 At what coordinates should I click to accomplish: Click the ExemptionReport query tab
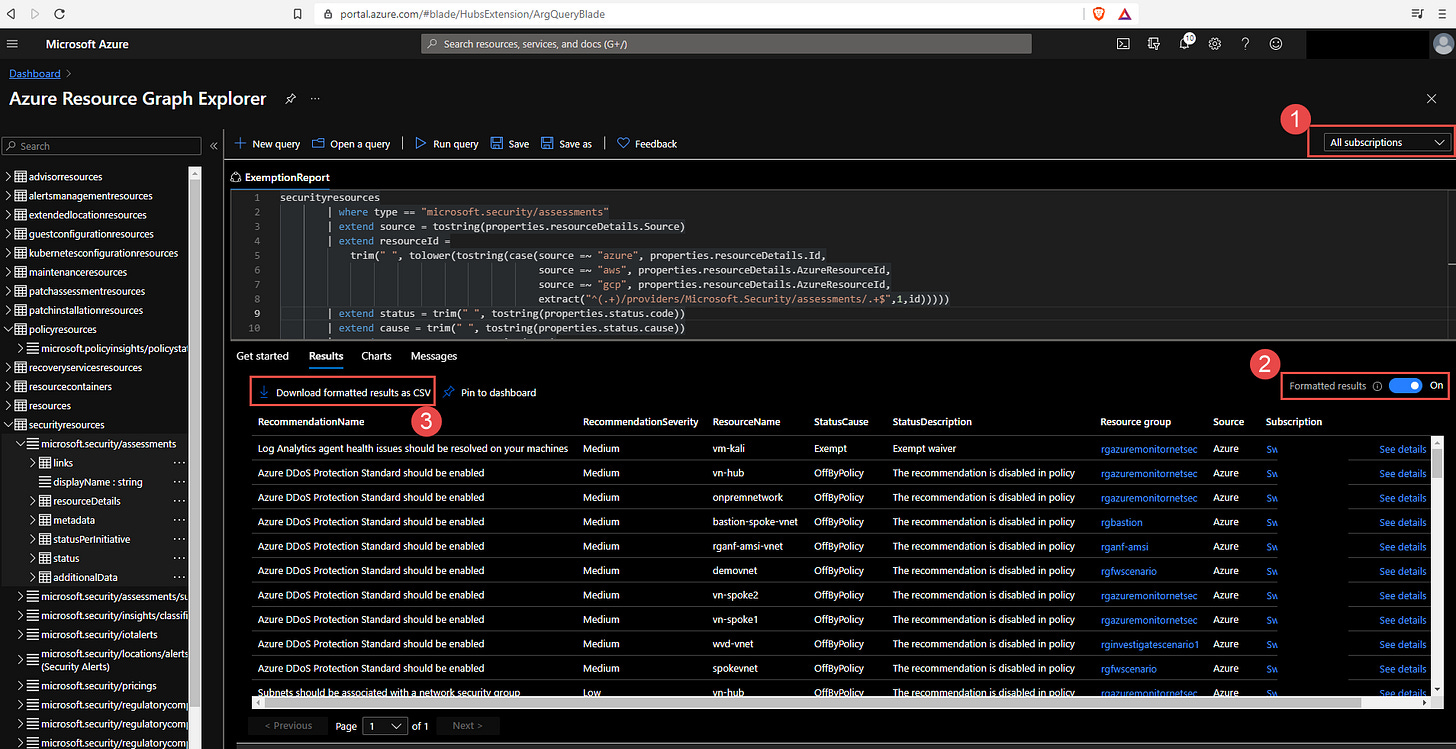coord(280,177)
